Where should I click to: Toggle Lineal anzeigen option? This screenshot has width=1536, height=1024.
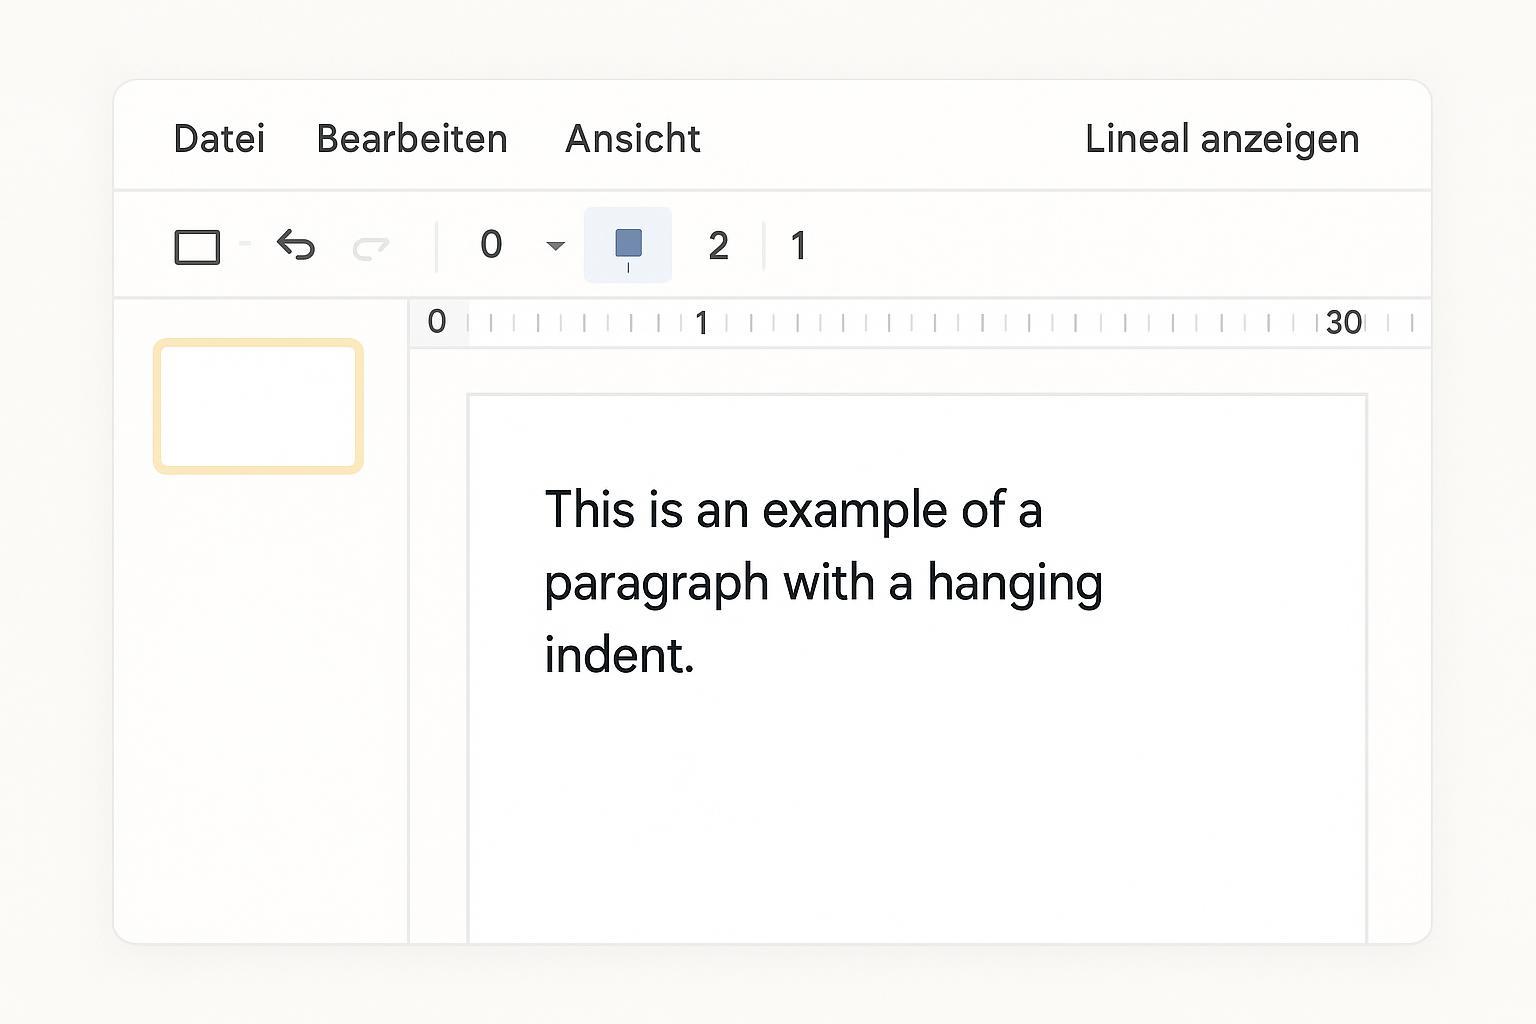[x=1221, y=139]
